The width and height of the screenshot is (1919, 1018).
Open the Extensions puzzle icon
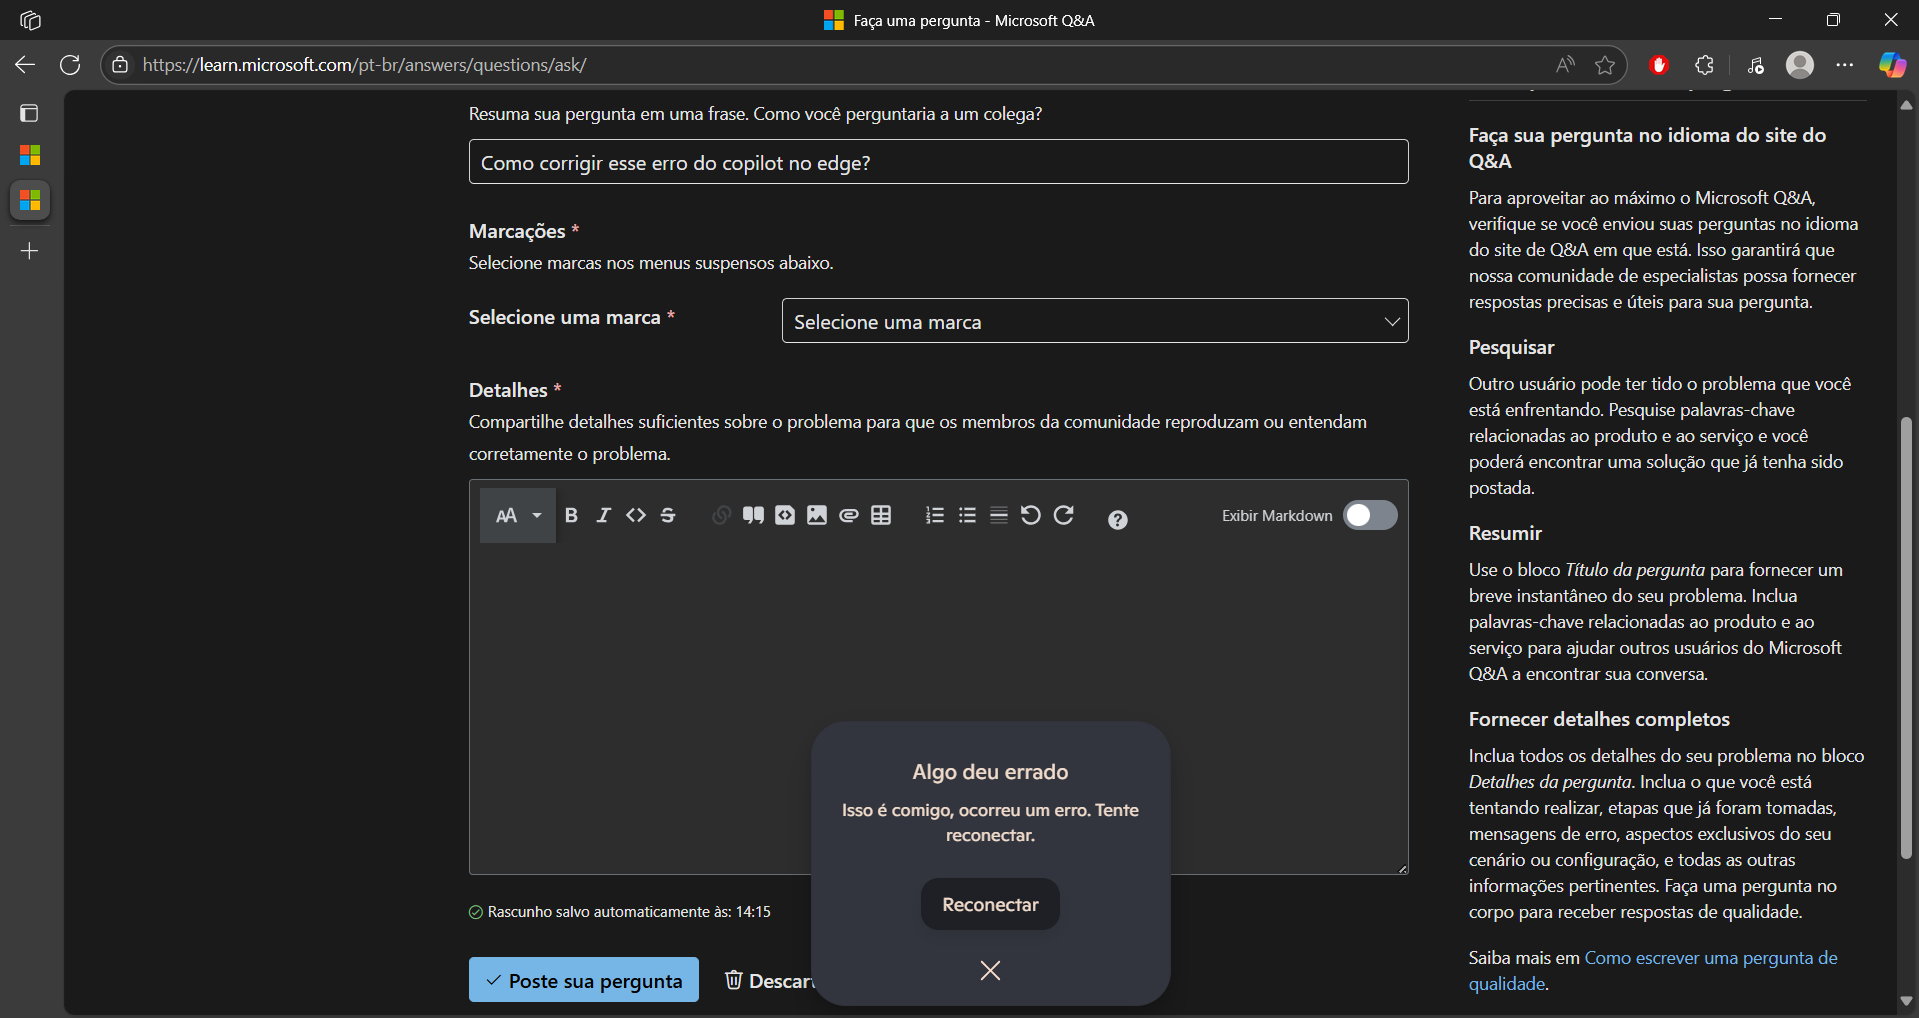point(1705,65)
